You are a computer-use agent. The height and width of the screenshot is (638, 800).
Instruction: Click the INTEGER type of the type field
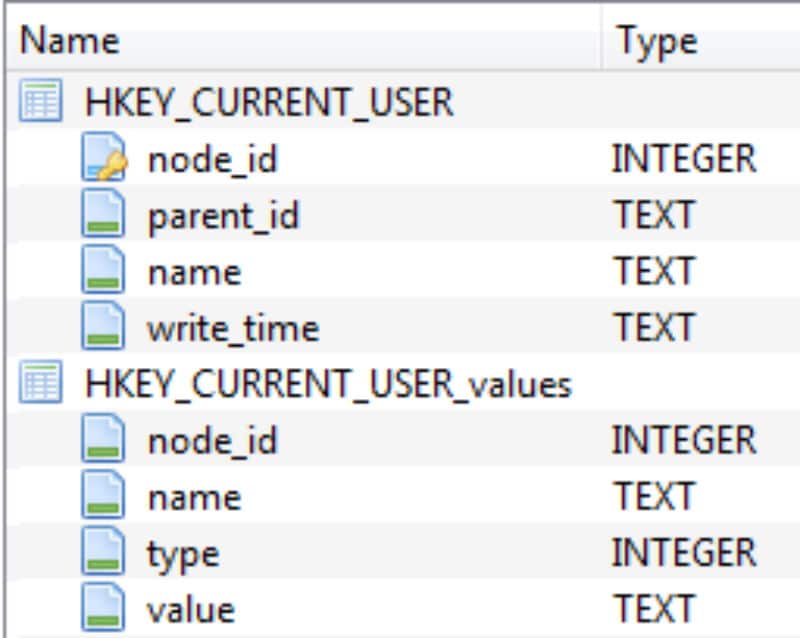683,553
